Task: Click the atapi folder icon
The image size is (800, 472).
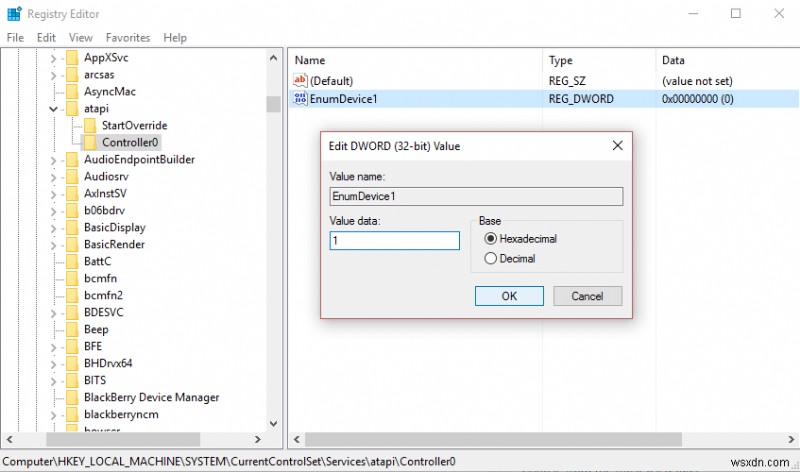Action: [72, 108]
